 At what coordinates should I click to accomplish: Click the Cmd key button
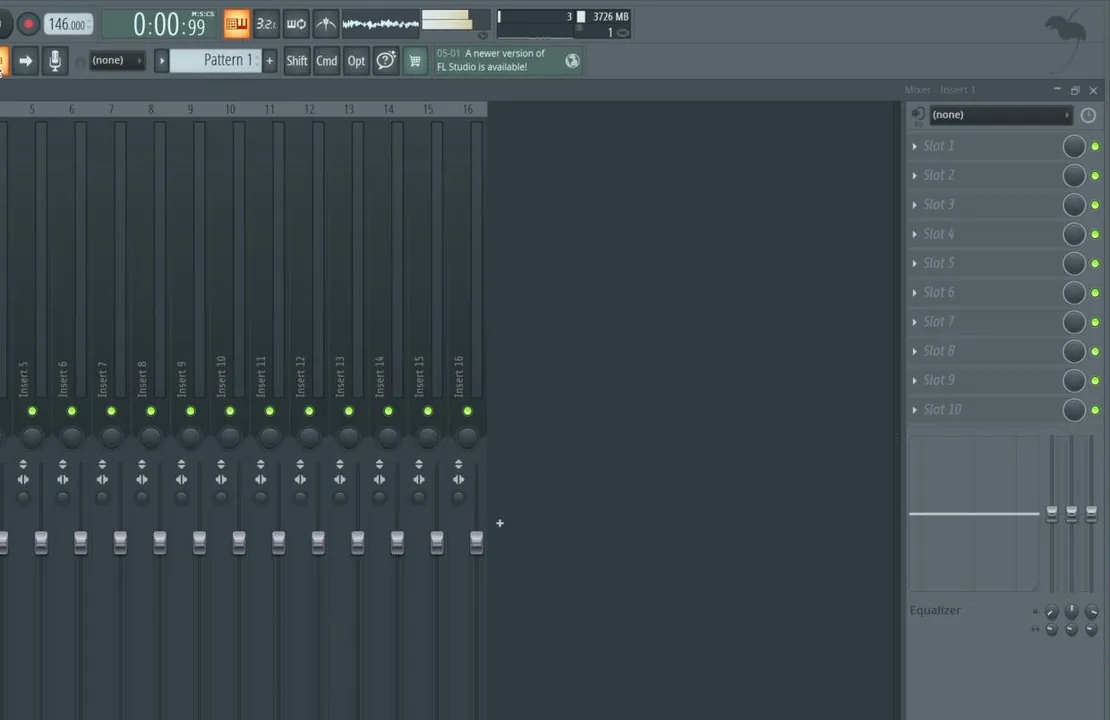(x=326, y=61)
